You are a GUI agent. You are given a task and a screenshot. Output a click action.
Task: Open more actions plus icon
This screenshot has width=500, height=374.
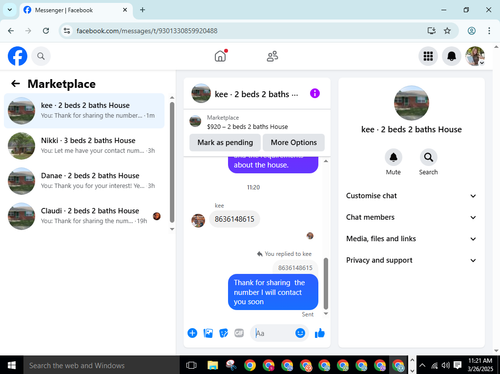pos(192,333)
